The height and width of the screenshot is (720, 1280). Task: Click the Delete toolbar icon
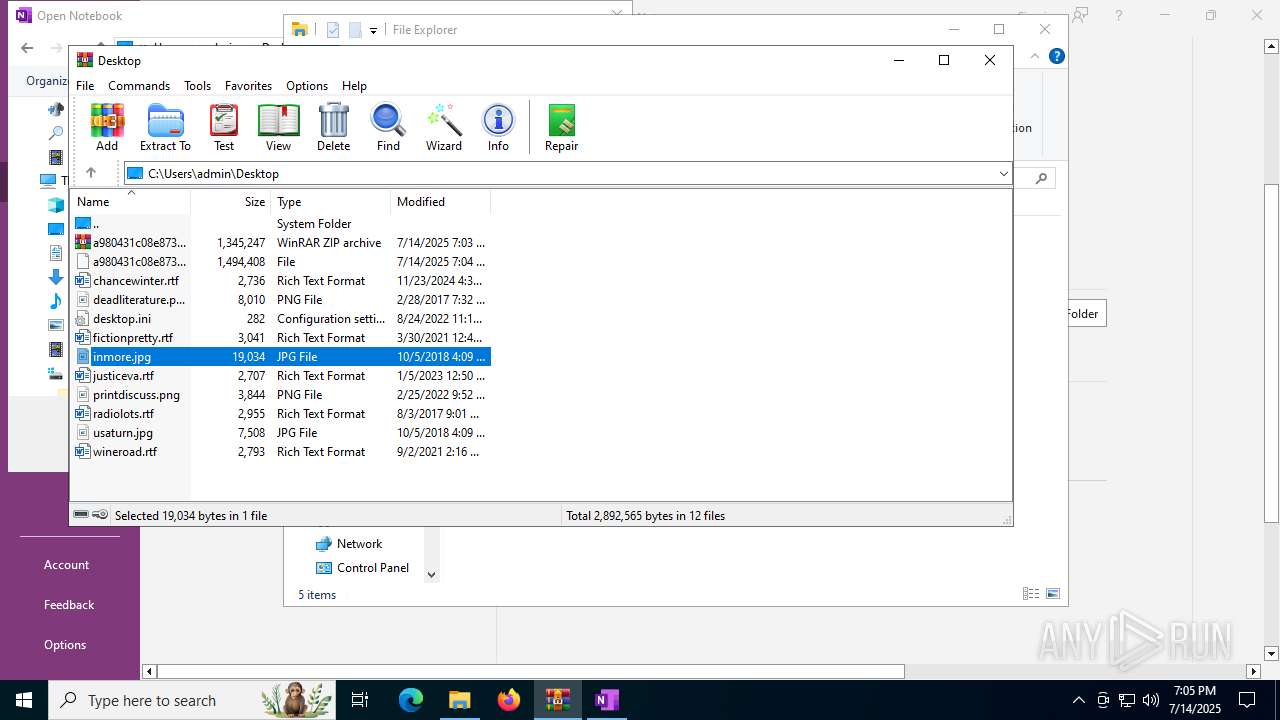coord(333,127)
